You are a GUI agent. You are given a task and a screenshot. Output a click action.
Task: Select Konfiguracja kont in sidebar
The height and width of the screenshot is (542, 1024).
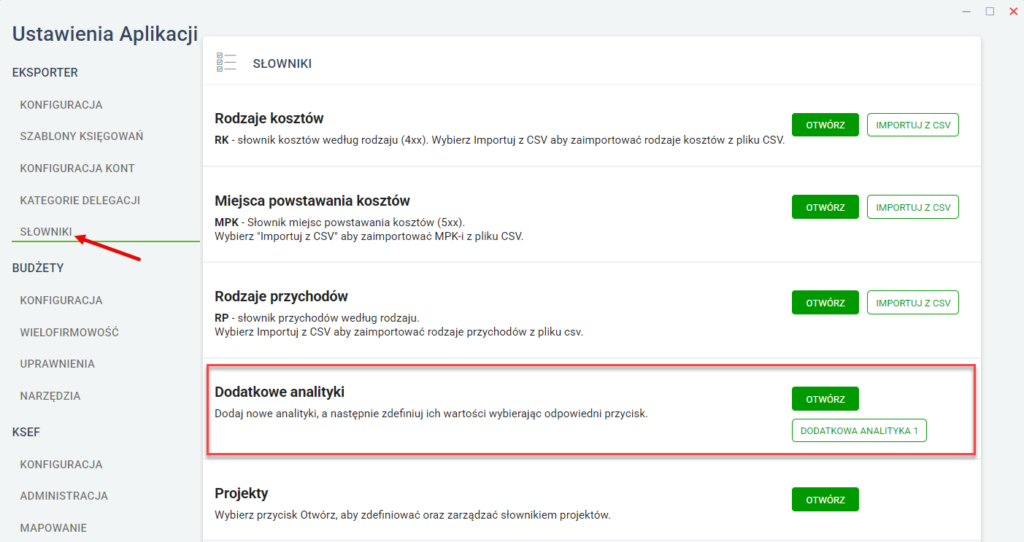tap(77, 168)
